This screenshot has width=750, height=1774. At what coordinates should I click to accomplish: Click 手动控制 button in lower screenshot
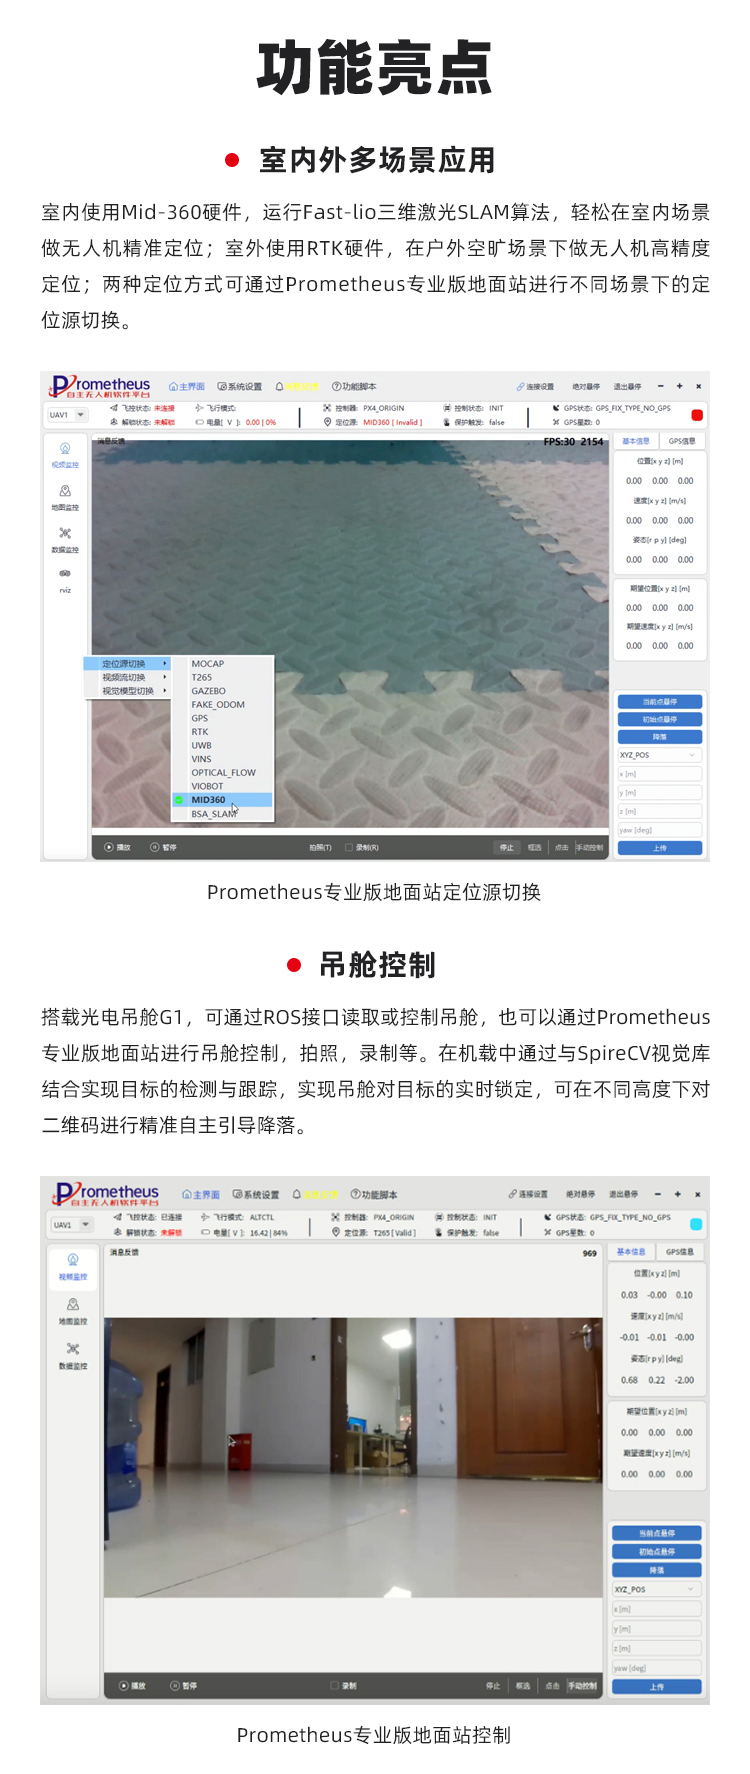(x=582, y=1685)
